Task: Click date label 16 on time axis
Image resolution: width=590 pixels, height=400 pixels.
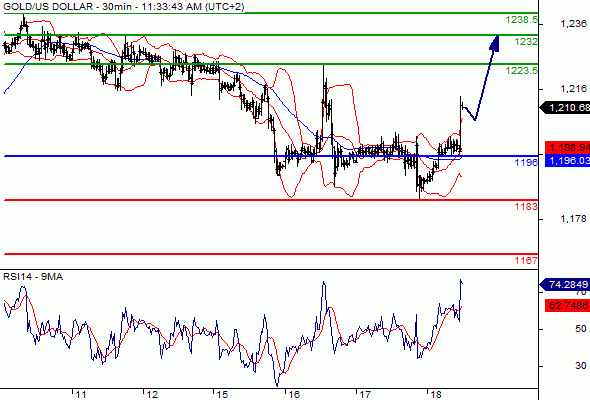Action: pyautogui.click(x=294, y=395)
